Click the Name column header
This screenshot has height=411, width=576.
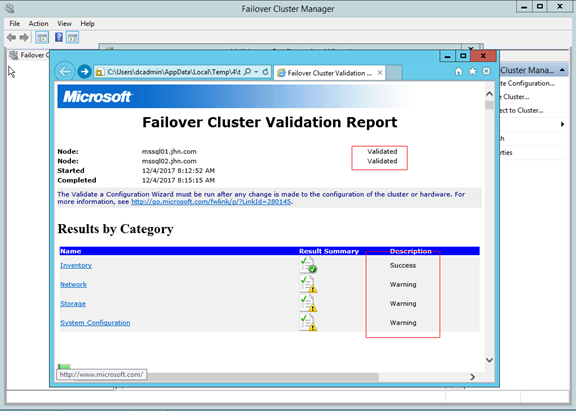click(71, 251)
